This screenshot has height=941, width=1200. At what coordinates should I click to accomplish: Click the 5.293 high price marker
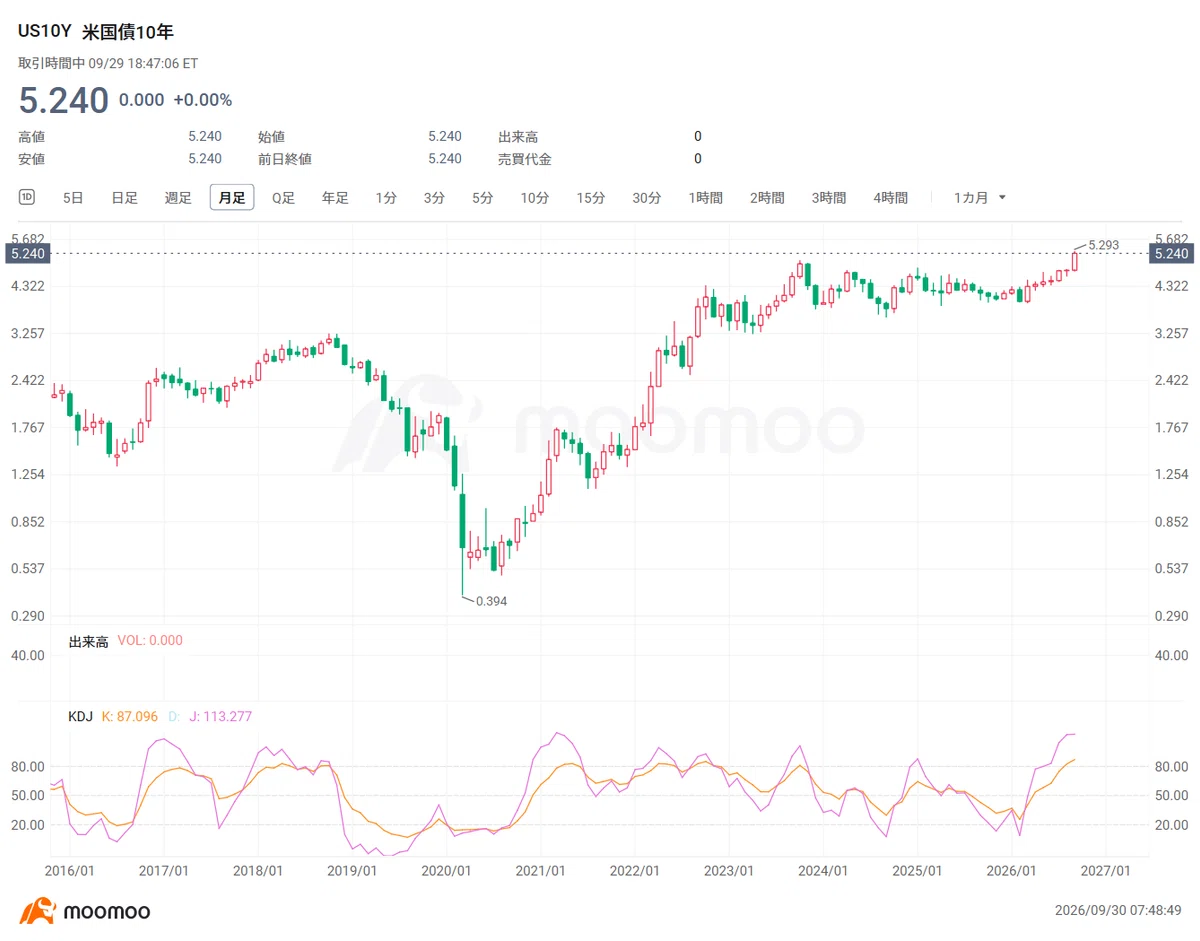click(1102, 244)
